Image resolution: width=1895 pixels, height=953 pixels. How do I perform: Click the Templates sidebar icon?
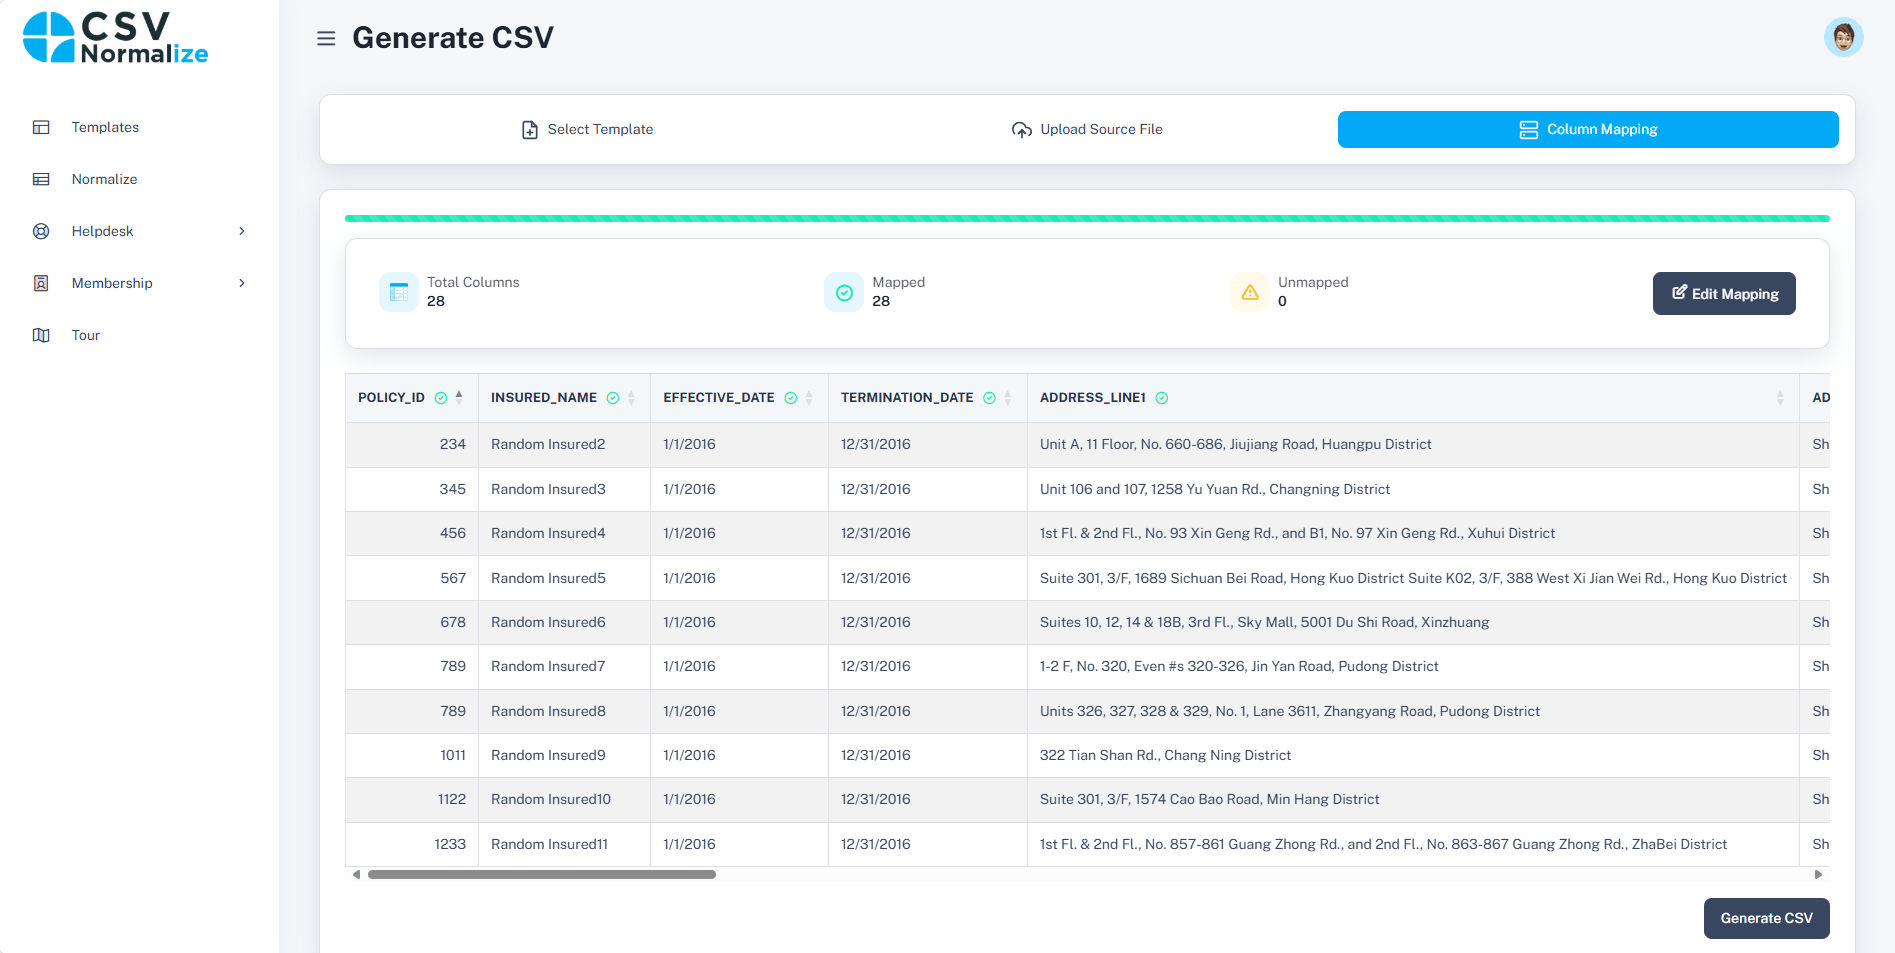point(41,127)
